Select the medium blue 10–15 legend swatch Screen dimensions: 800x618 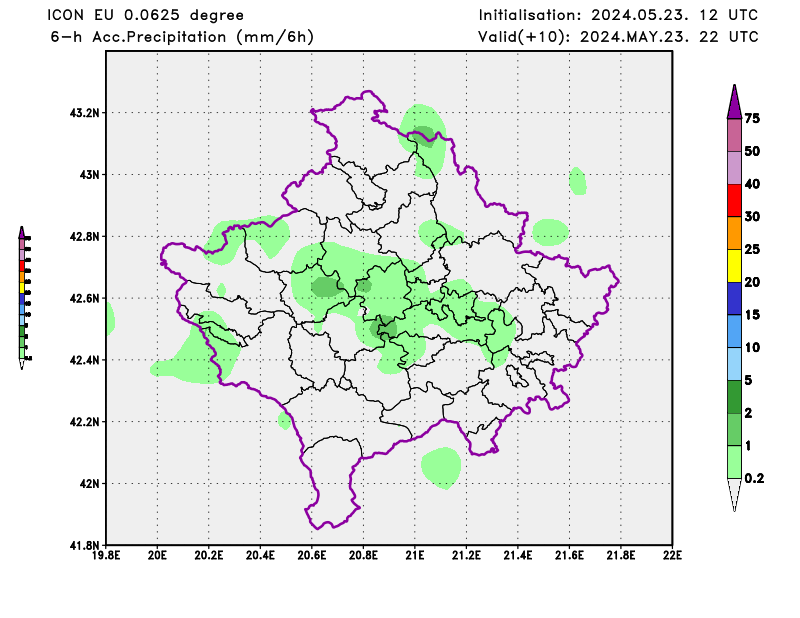734,331
